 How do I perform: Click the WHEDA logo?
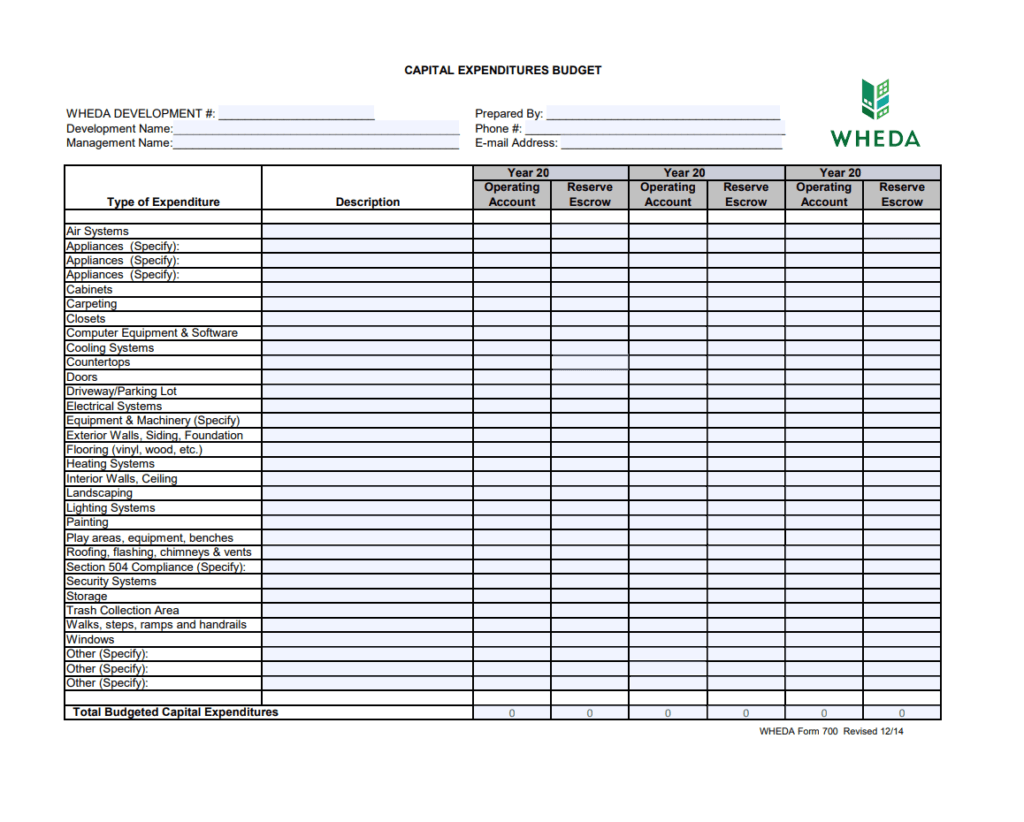(x=875, y=113)
